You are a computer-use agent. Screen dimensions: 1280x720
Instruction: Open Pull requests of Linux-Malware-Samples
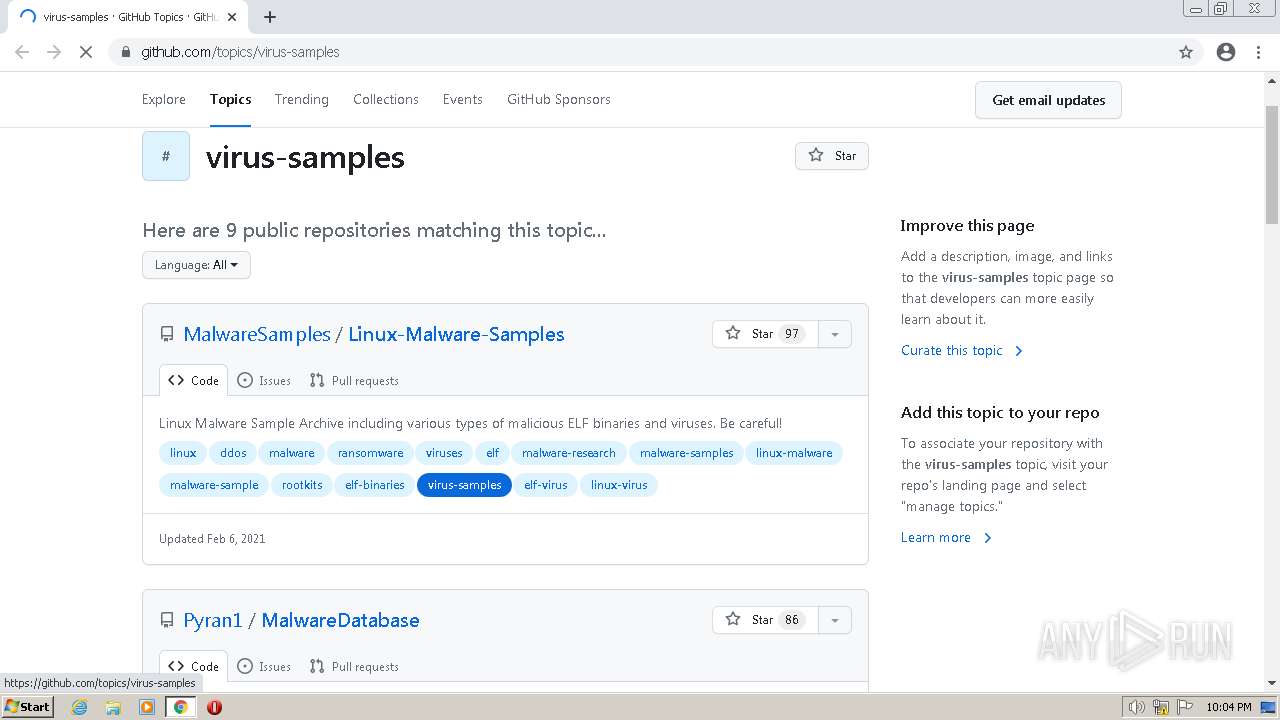tap(354, 380)
